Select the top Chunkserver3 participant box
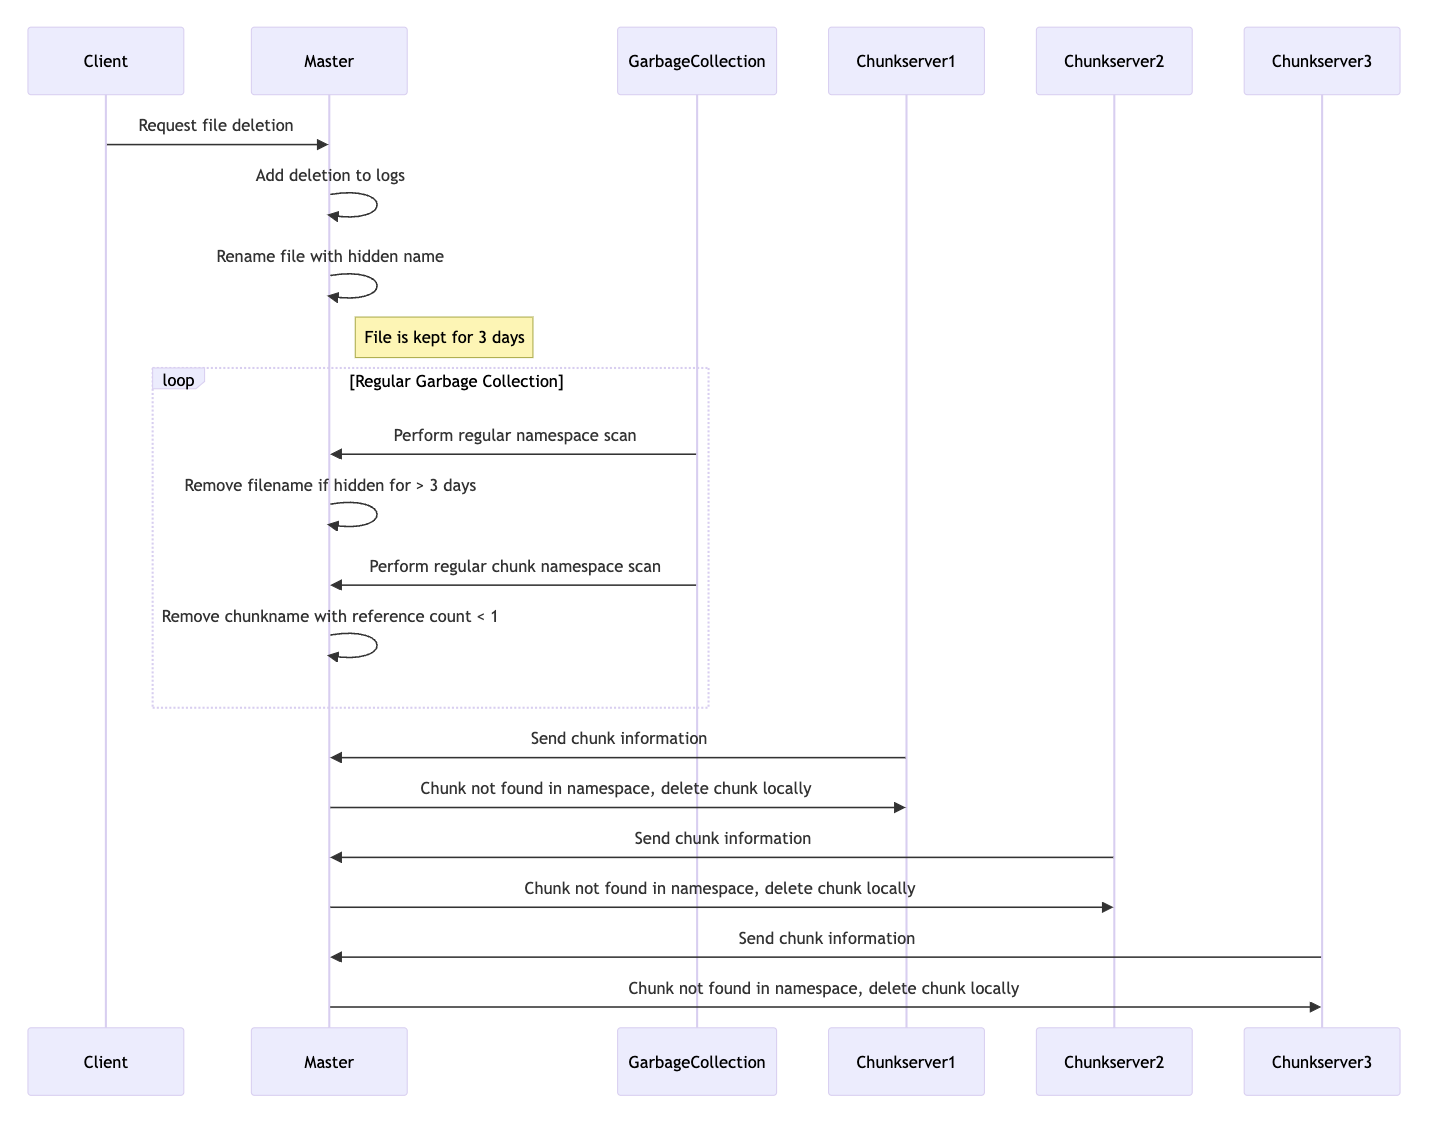 coord(1322,61)
